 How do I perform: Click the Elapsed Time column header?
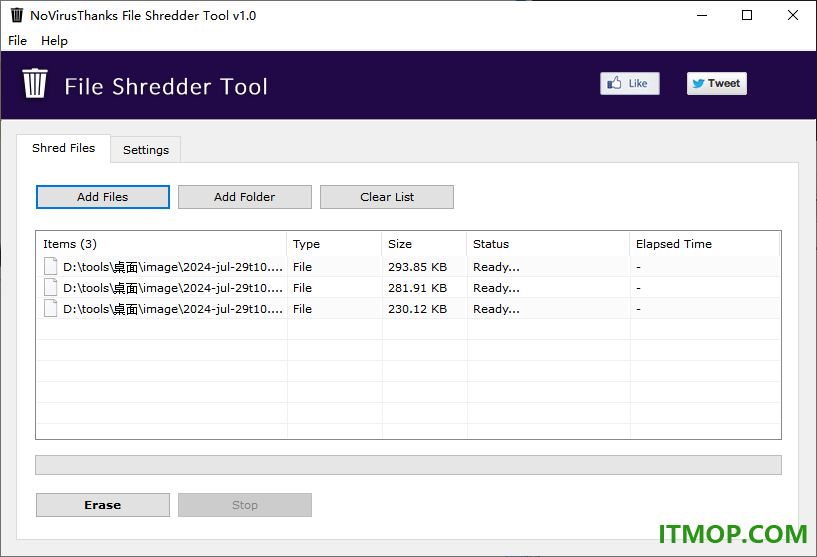click(705, 244)
